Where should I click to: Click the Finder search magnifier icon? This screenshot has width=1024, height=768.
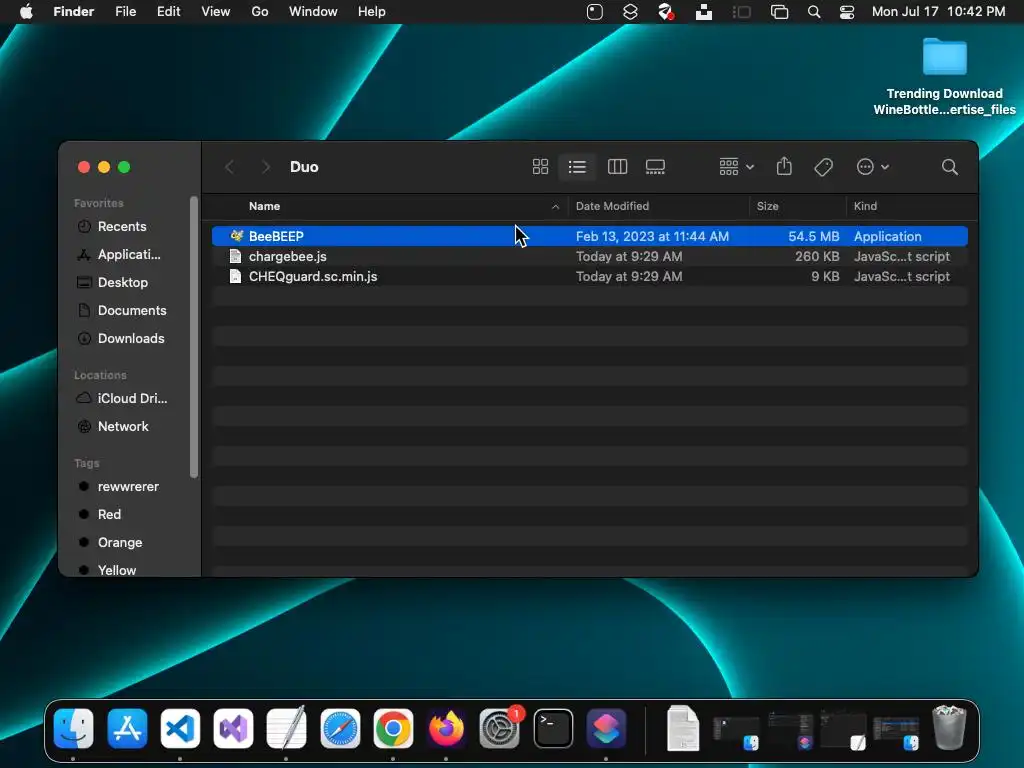tap(950, 167)
